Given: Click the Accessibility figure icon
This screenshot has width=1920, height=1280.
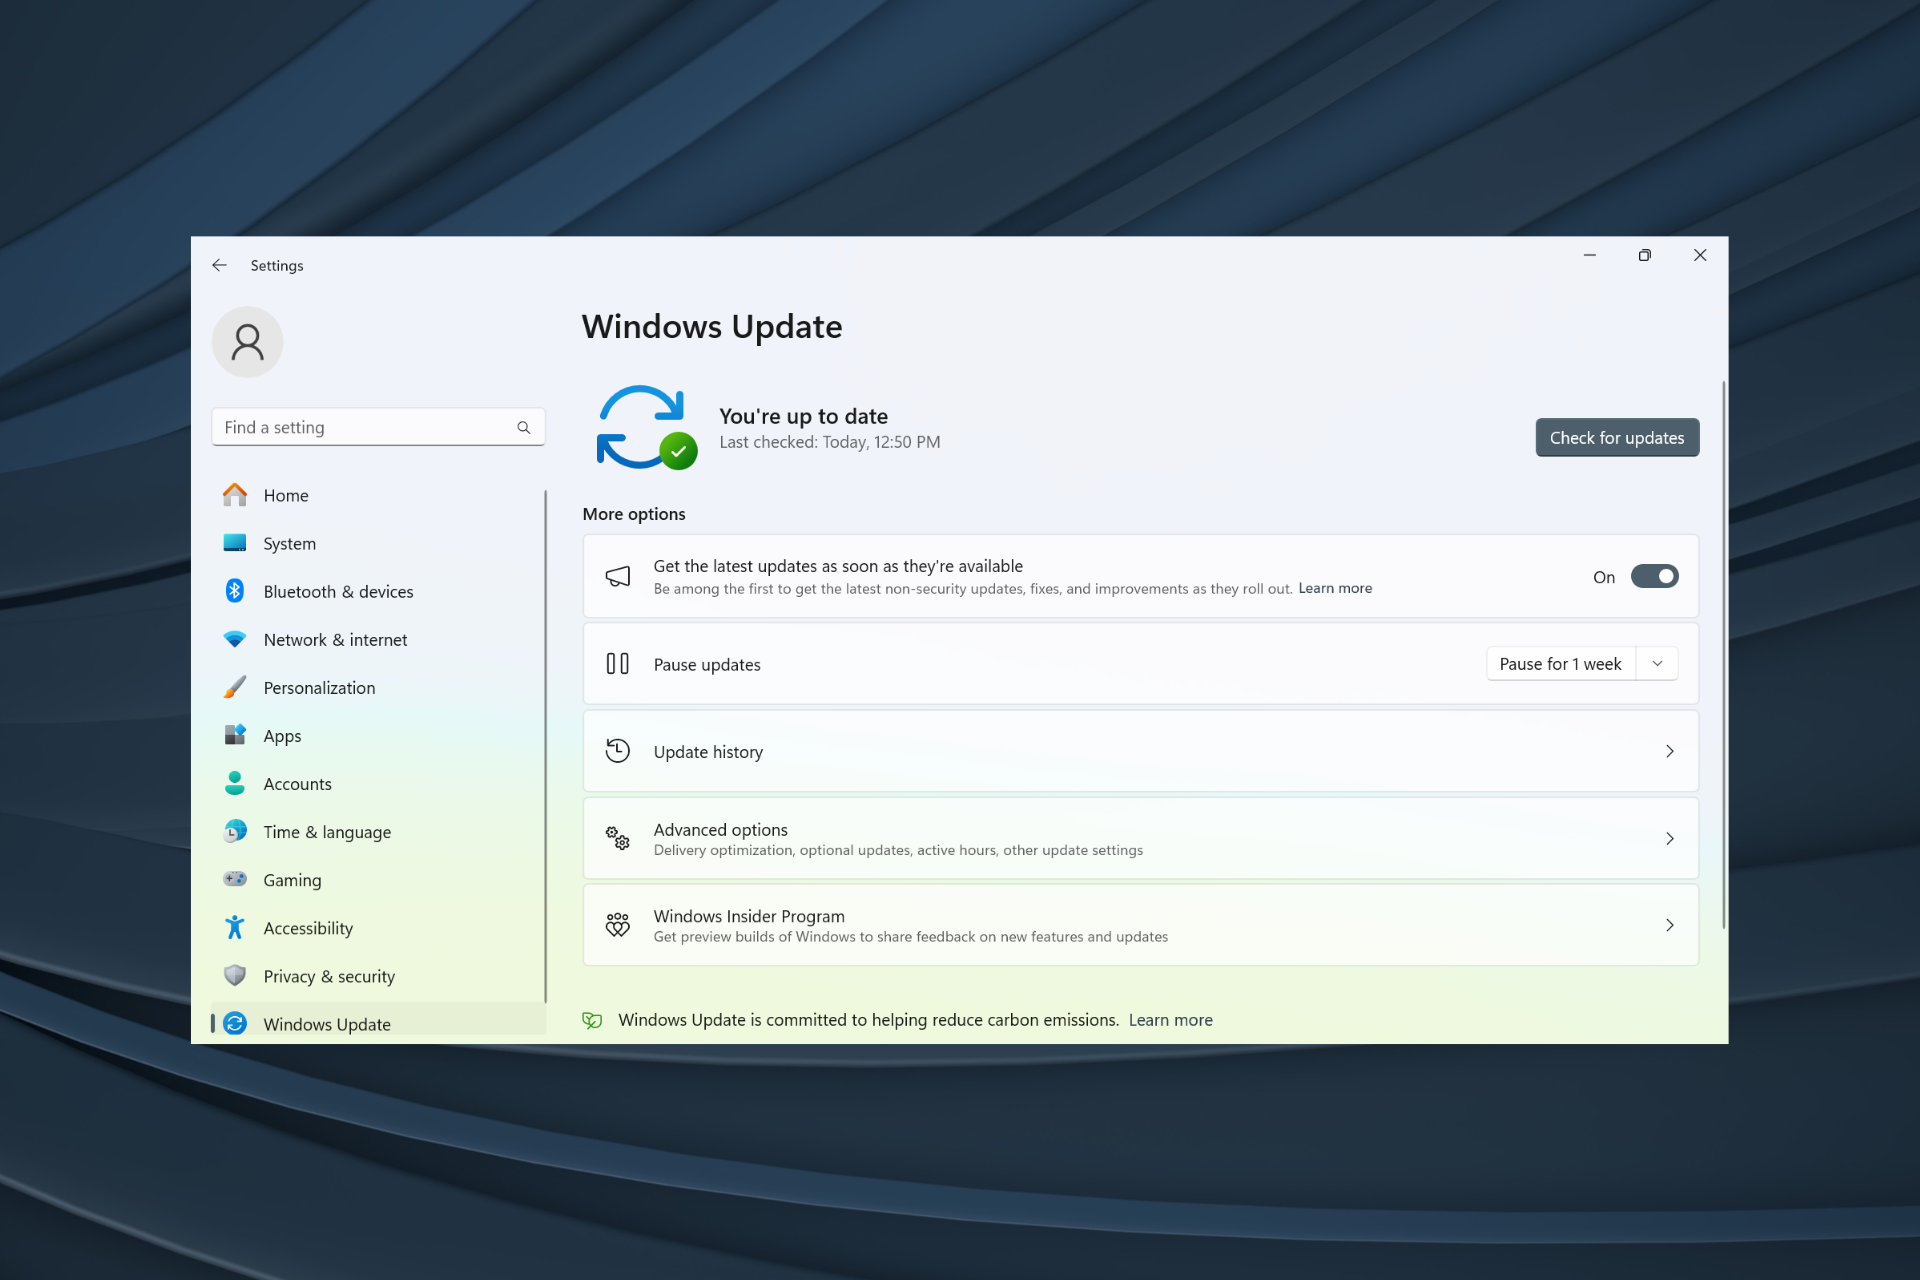Looking at the screenshot, I should point(235,927).
